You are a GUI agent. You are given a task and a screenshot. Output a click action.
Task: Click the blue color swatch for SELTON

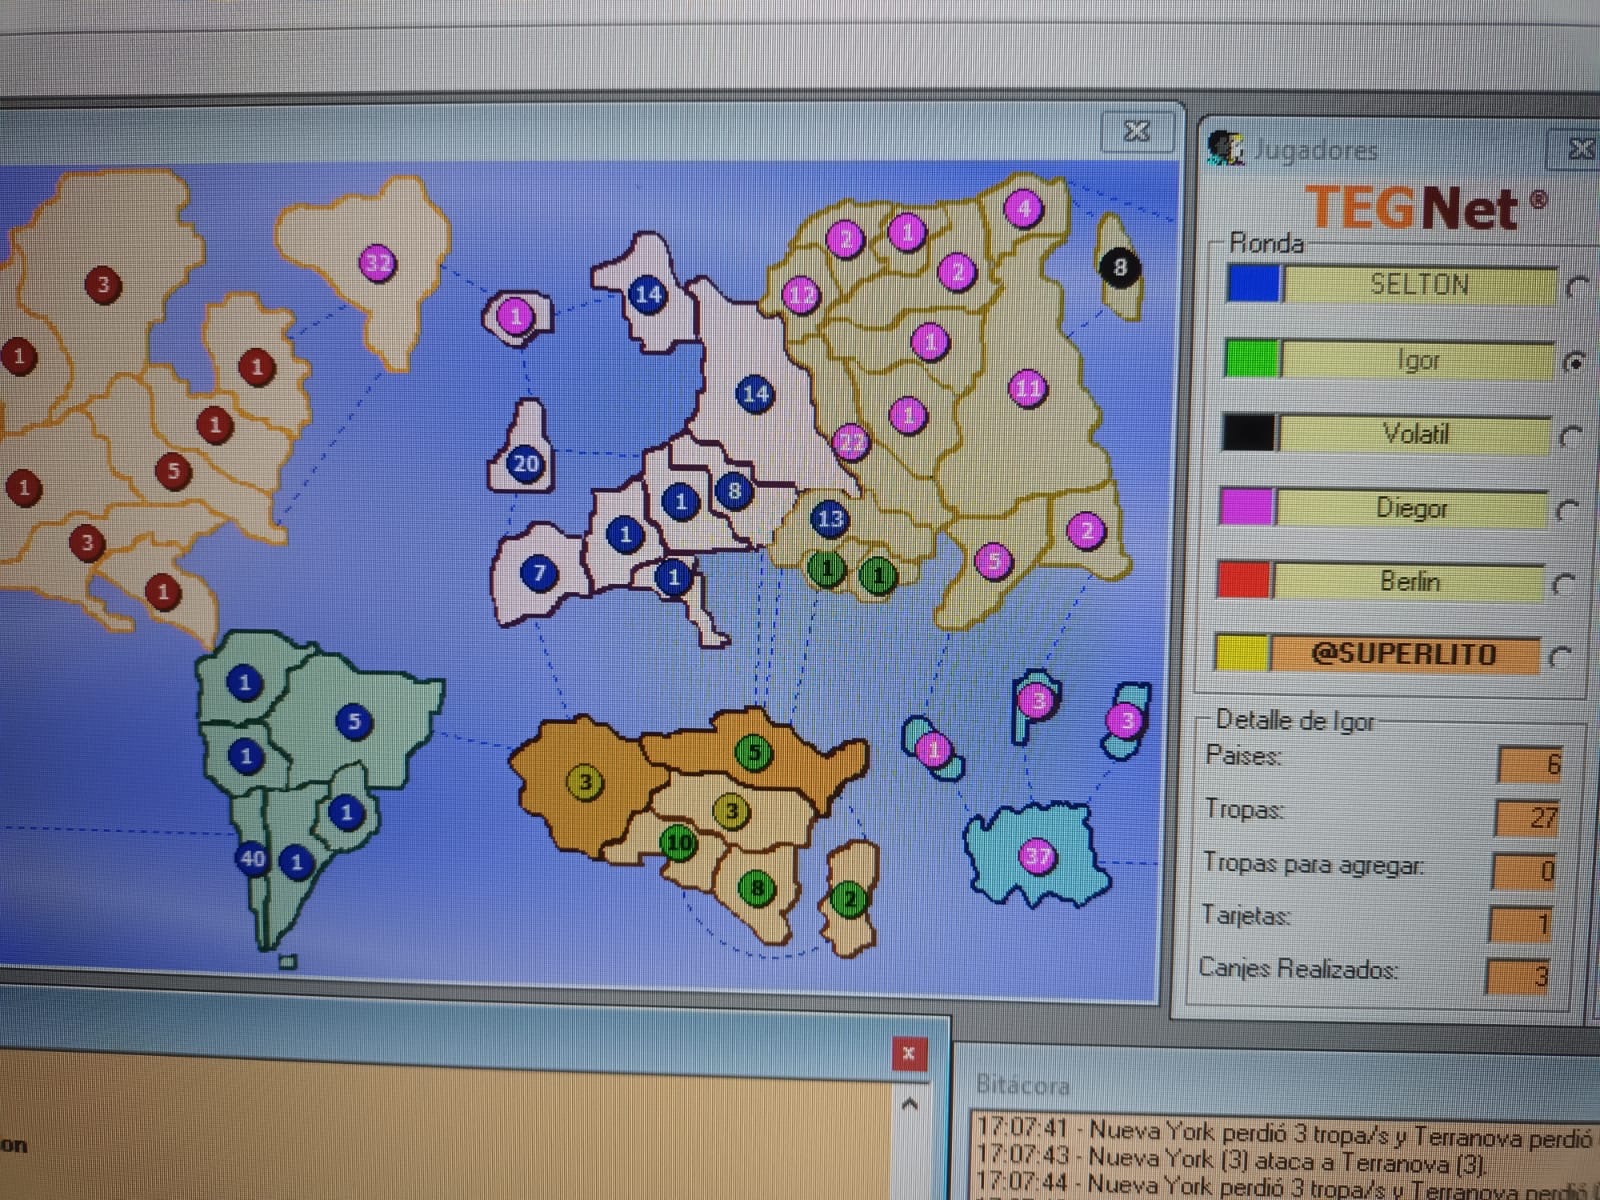[1253, 284]
